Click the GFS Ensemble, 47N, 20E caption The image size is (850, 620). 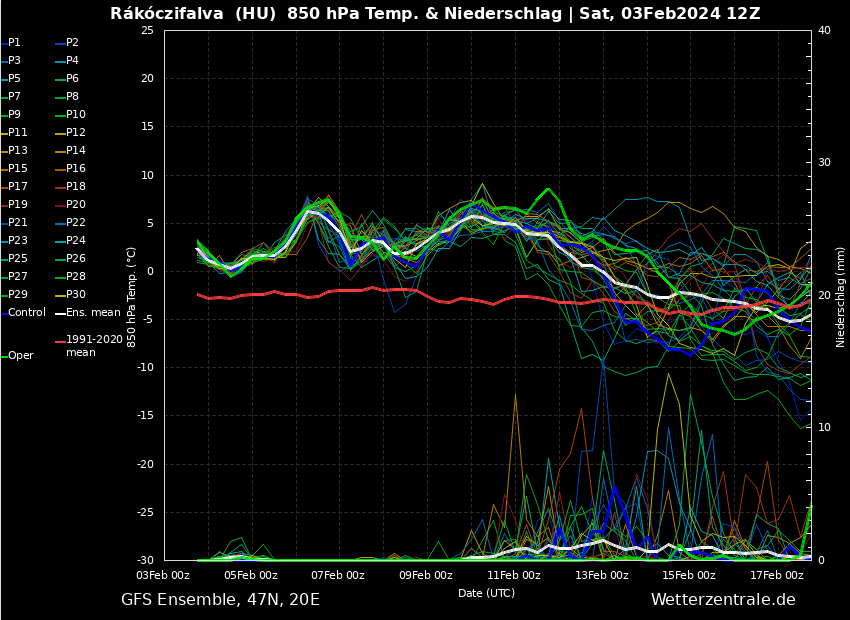(220, 600)
